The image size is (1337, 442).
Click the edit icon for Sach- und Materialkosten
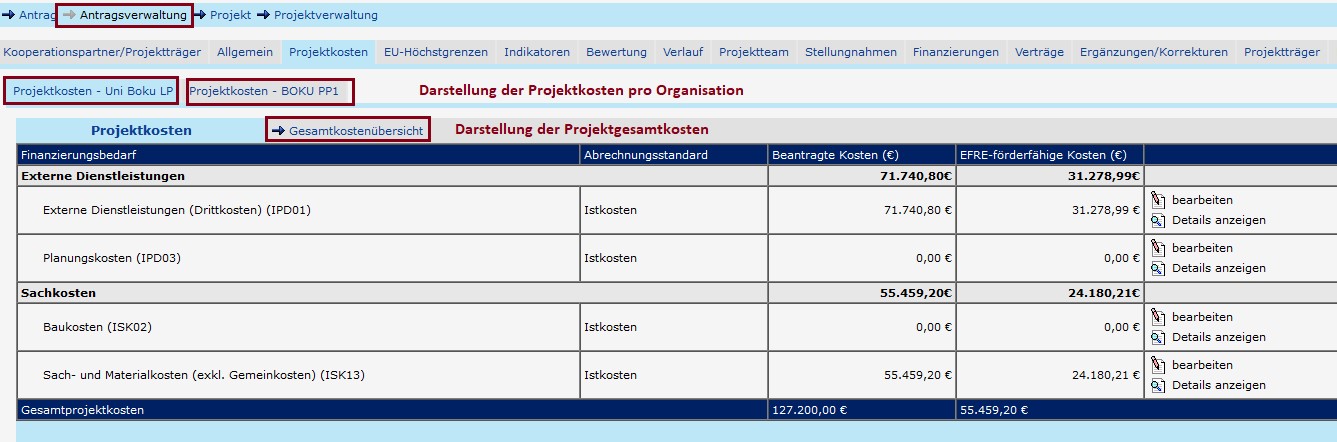(1158, 365)
